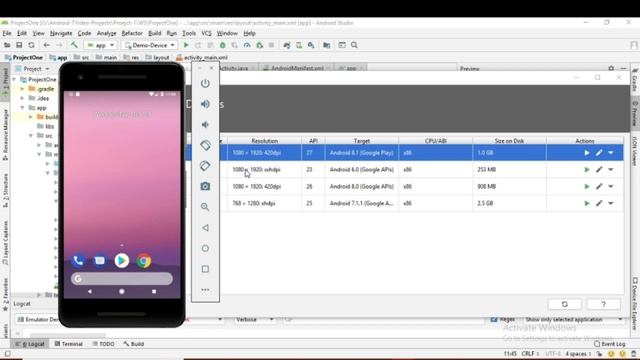Expand the .idea folder in project tree

click(x=22, y=98)
